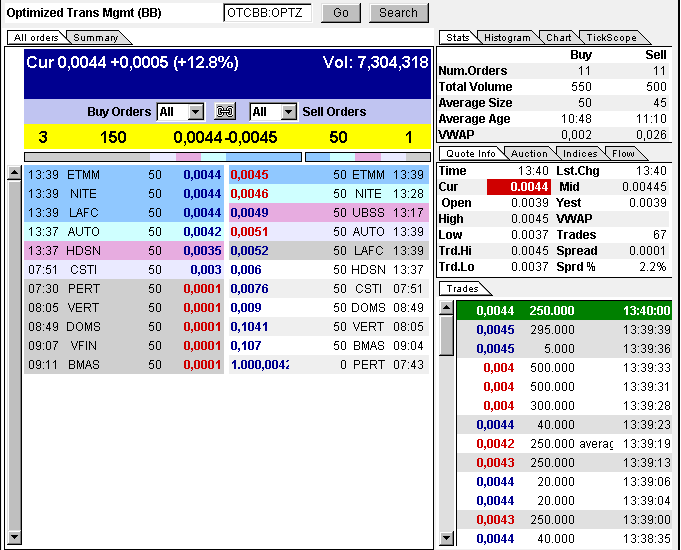The width and height of the screenshot is (681, 550).
Task: Select the Auction tab
Action: coord(528,154)
